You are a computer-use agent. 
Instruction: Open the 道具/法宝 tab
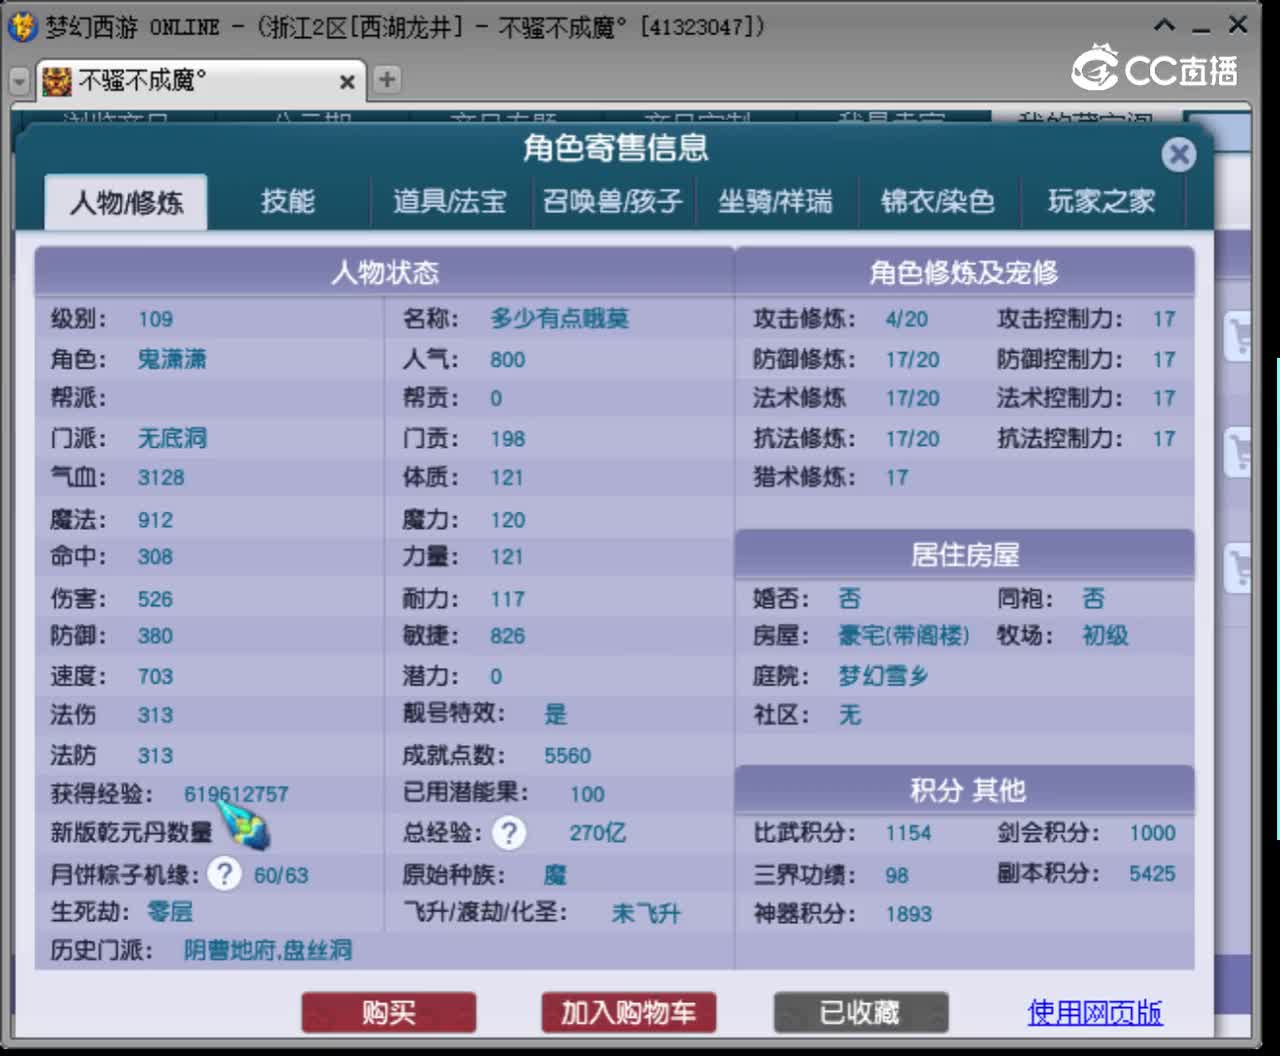point(450,202)
